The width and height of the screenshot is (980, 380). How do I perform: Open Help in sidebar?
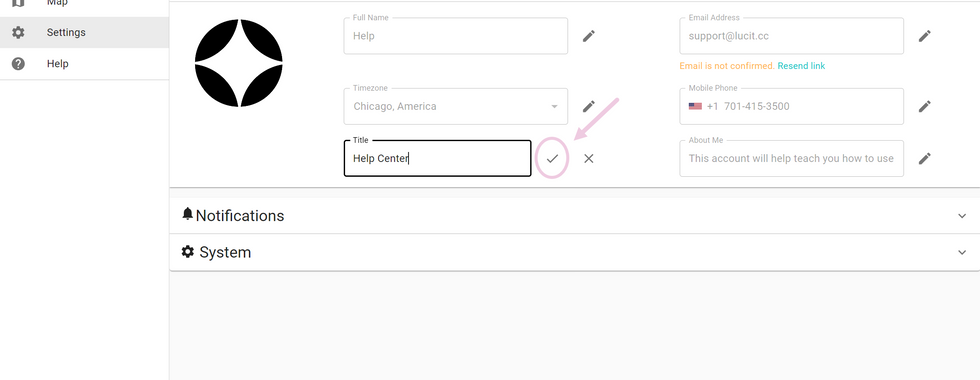(84, 64)
